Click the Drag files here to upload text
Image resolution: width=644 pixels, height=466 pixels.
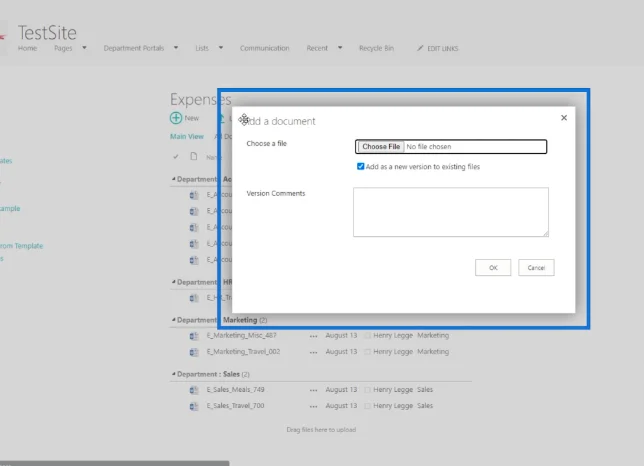(321, 429)
